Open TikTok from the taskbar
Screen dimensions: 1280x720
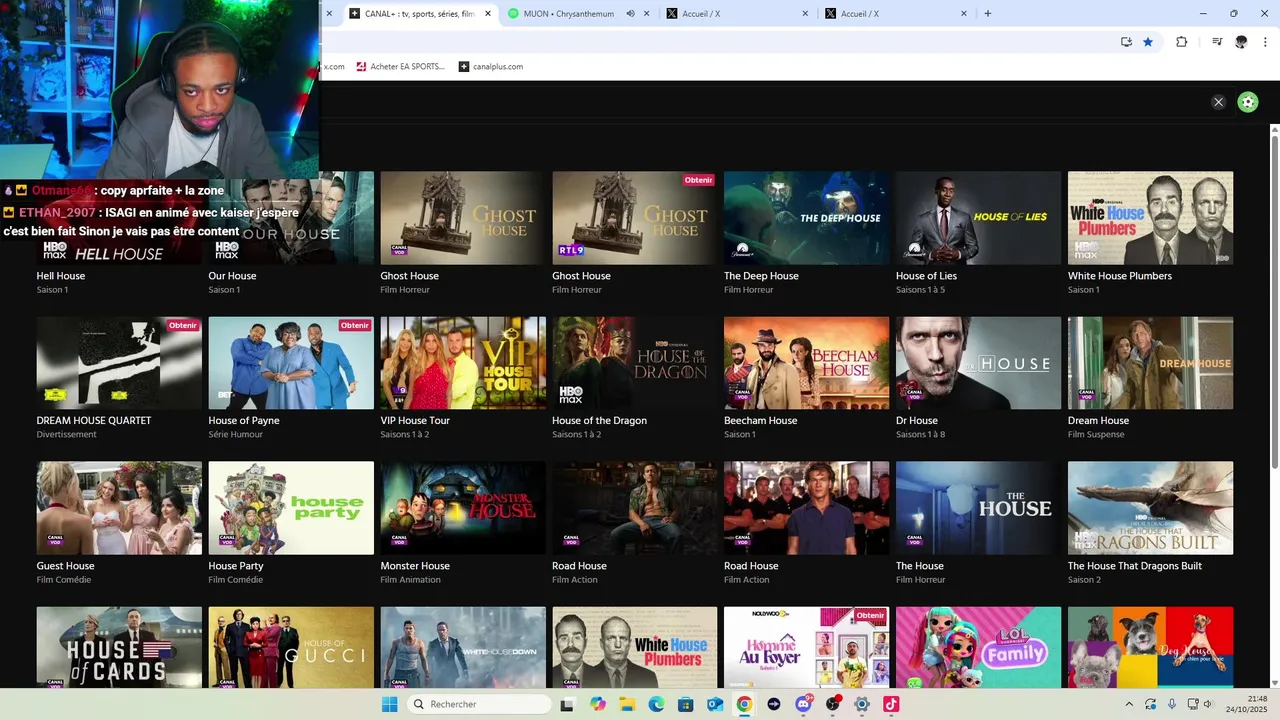[891, 704]
